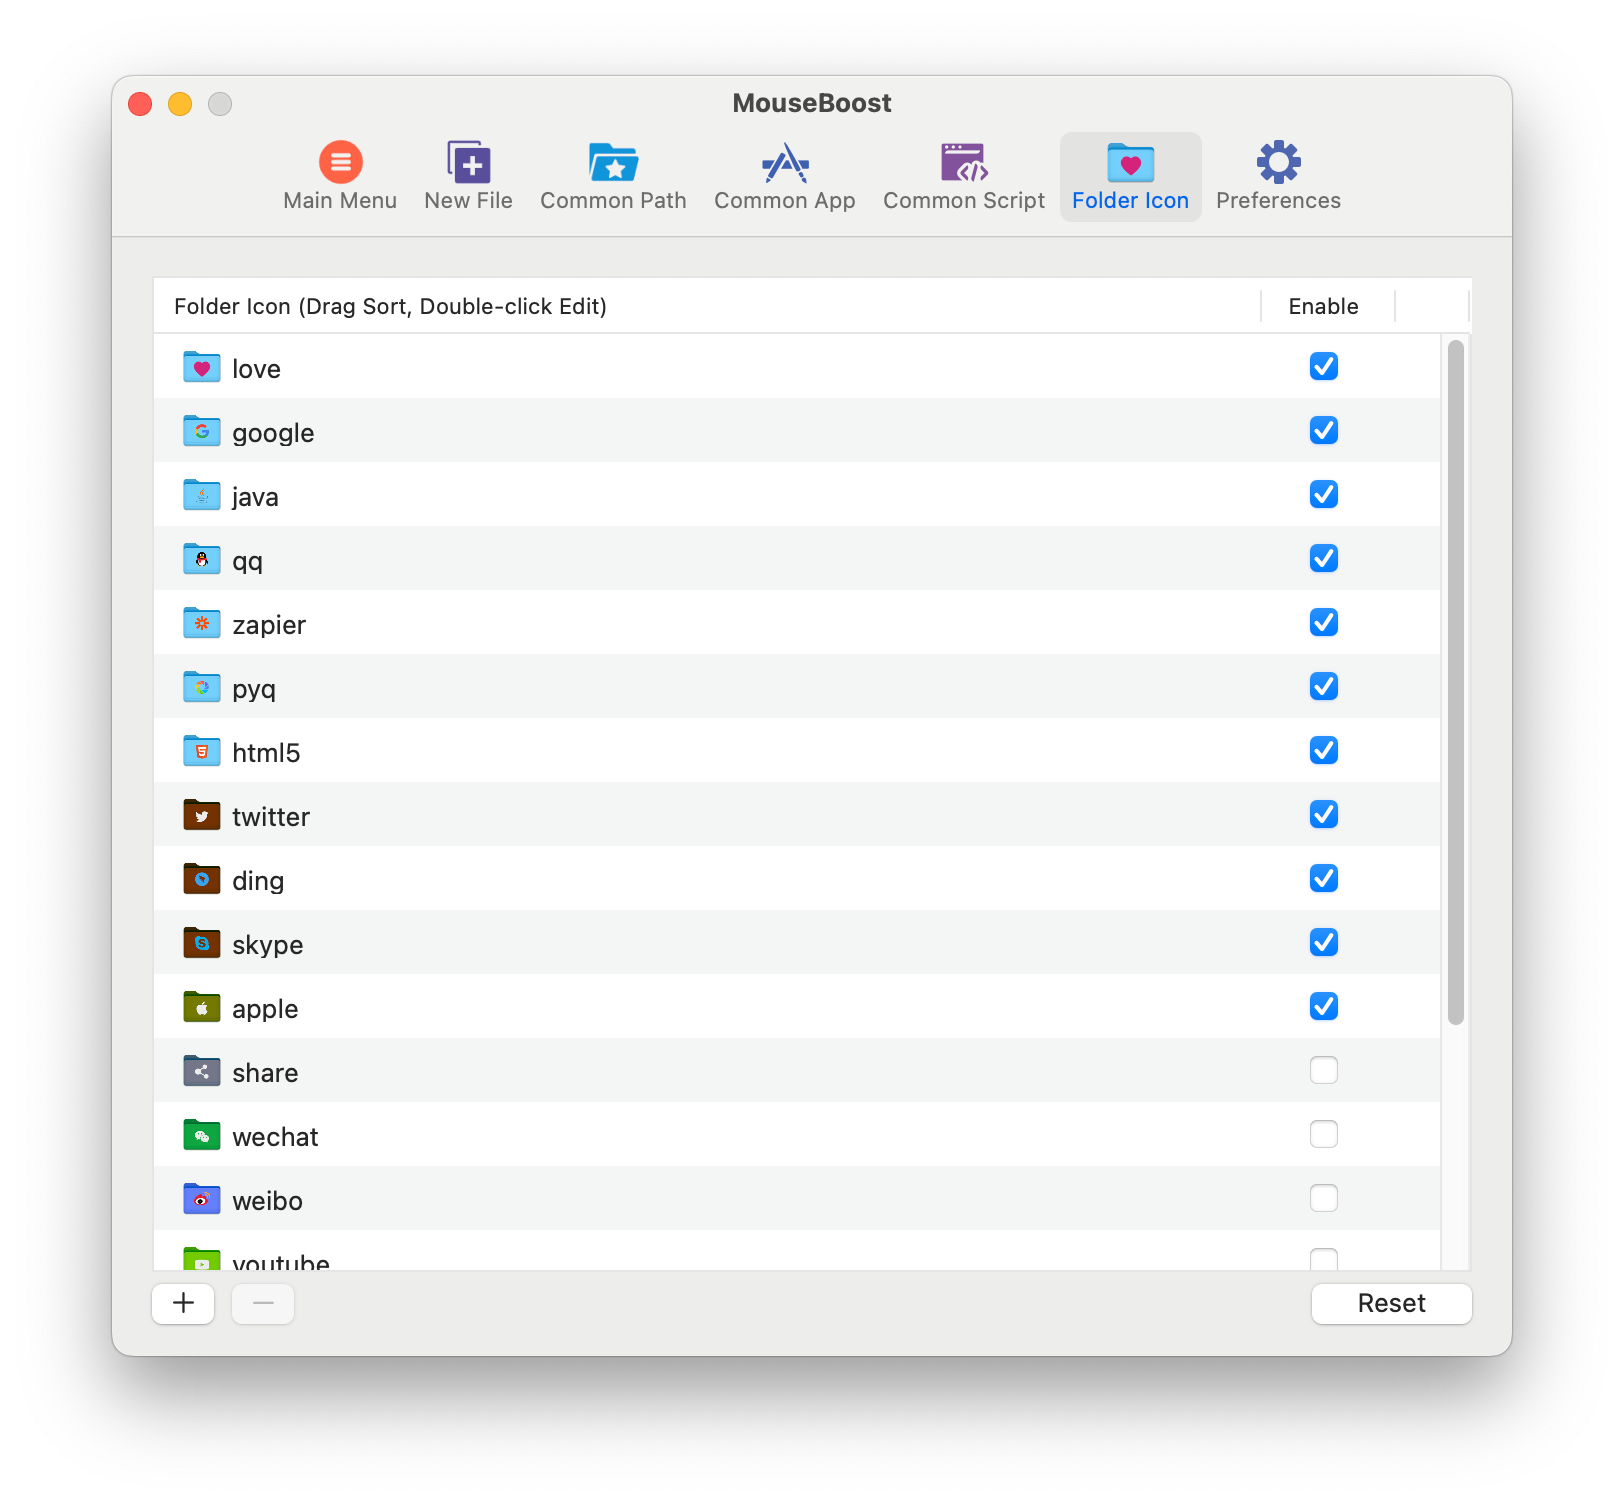Screen dimensions: 1624x1504
Task: Click the vertical scrollbar of the list
Action: 1456,682
